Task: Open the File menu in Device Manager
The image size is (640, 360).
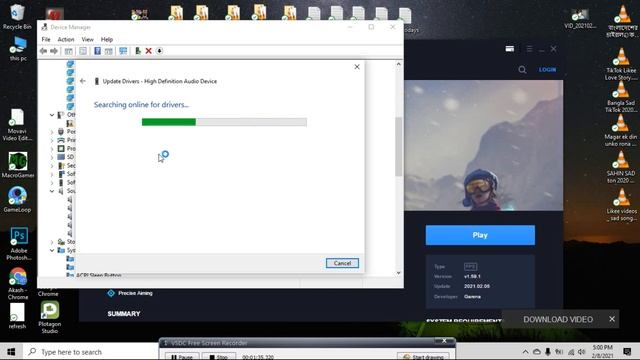Action: coord(46,40)
